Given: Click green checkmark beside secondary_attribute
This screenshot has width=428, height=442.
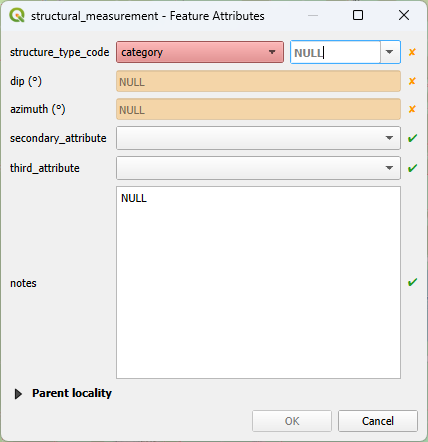Looking at the screenshot, I should [x=412, y=138].
